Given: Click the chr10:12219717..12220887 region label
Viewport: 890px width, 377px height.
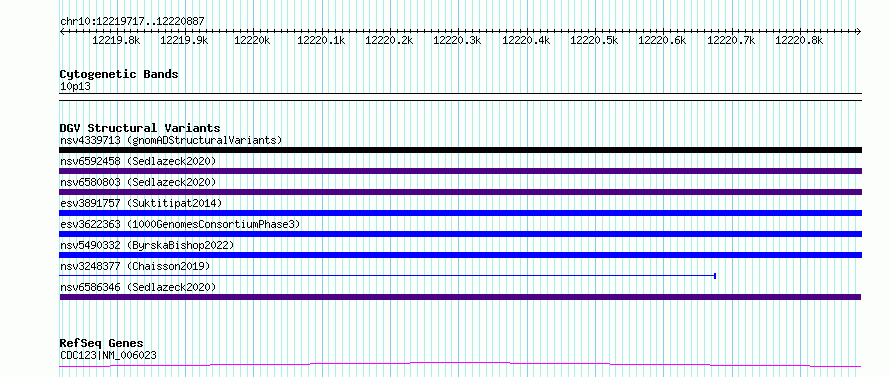Looking at the screenshot, I should click(132, 22).
